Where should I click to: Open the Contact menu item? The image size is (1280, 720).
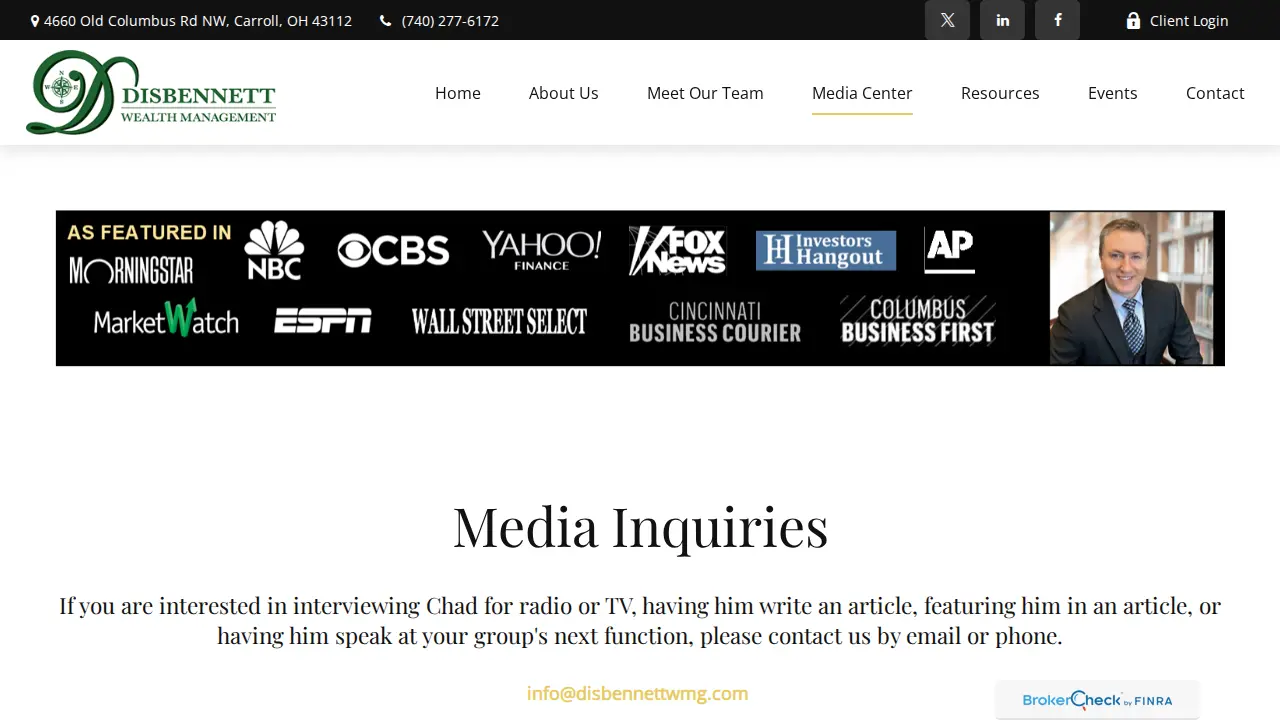[x=1215, y=93]
